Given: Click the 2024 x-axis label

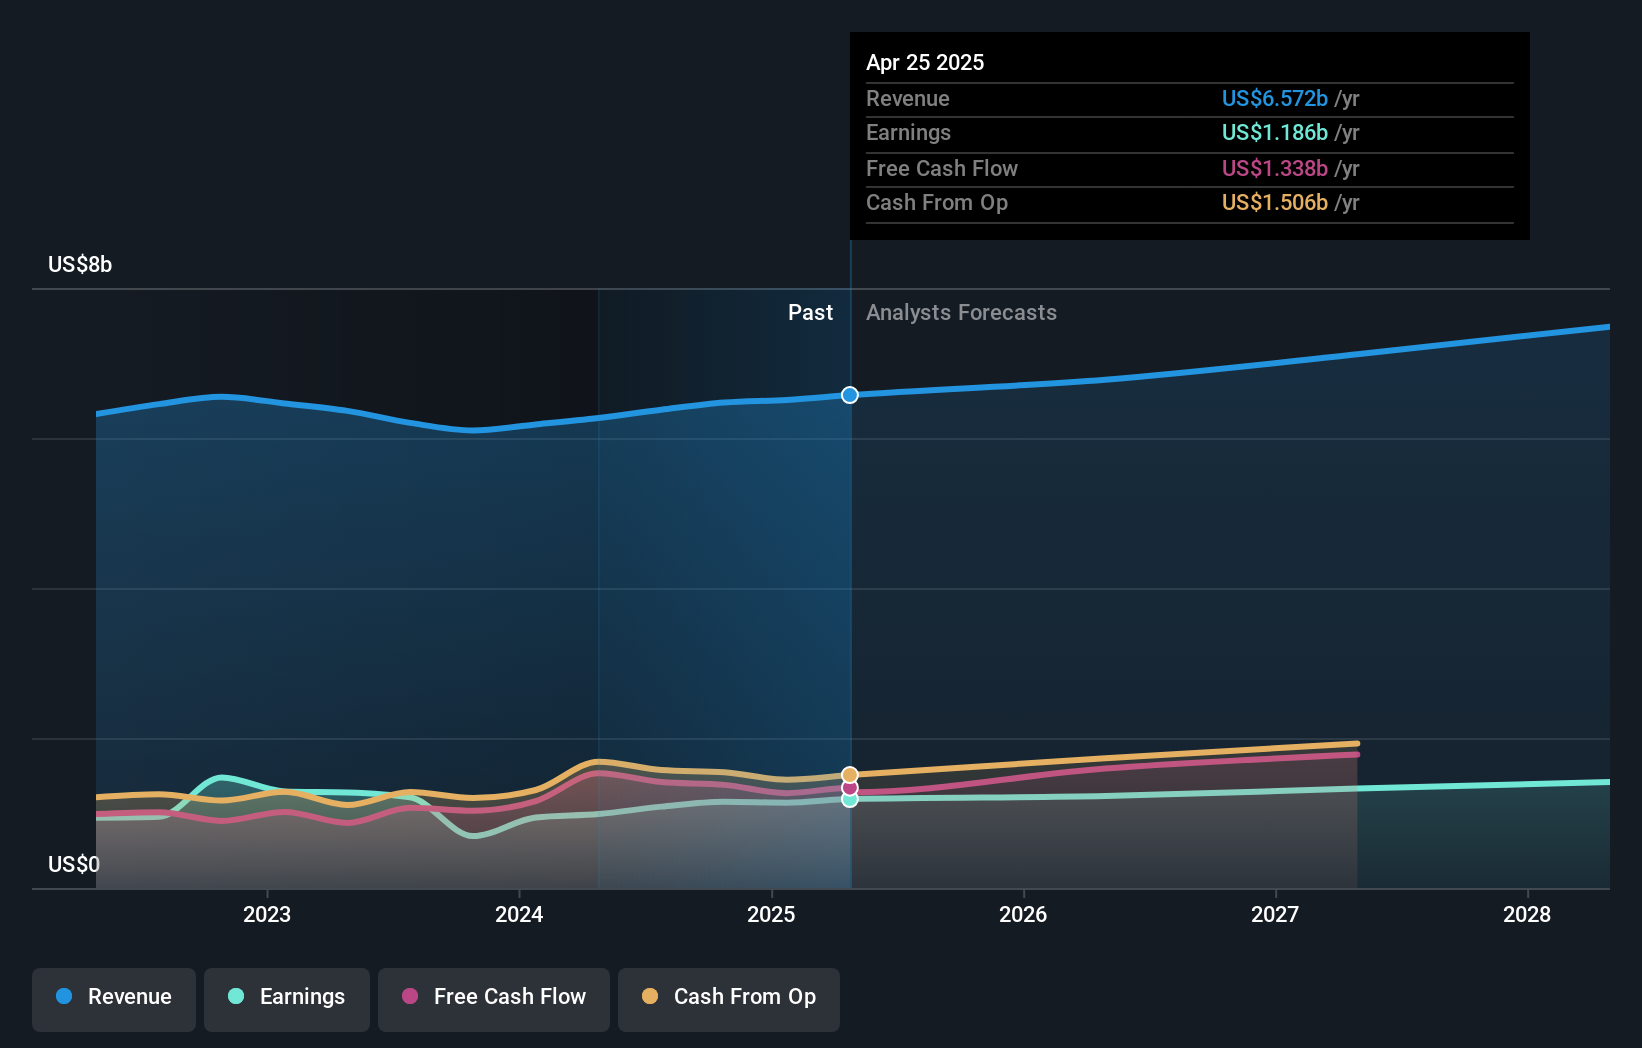Looking at the screenshot, I should (x=519, y=914).
